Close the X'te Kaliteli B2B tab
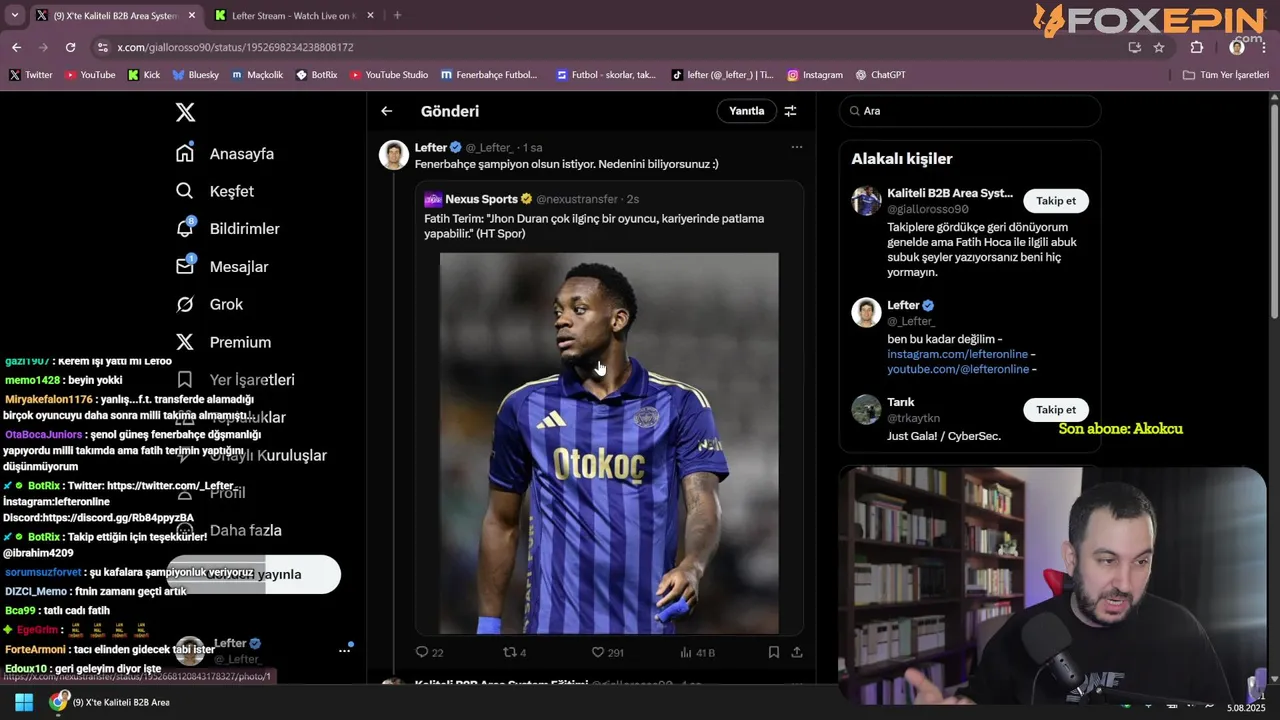The image size is (1280, 720). tap(192, 16)
